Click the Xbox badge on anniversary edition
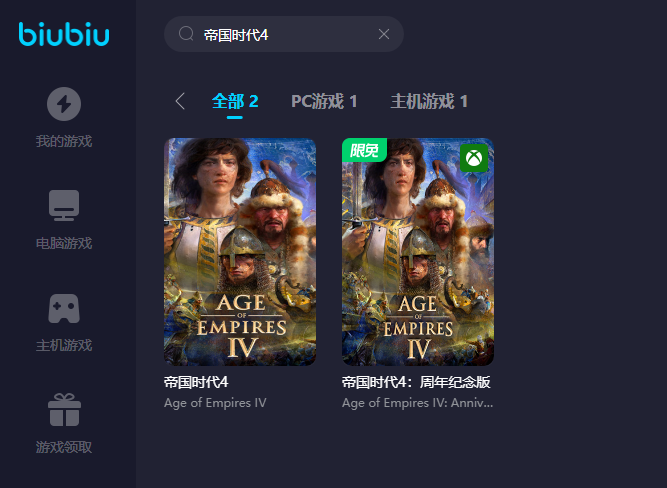This screenshot has height=488, width=667. [474, 158]
